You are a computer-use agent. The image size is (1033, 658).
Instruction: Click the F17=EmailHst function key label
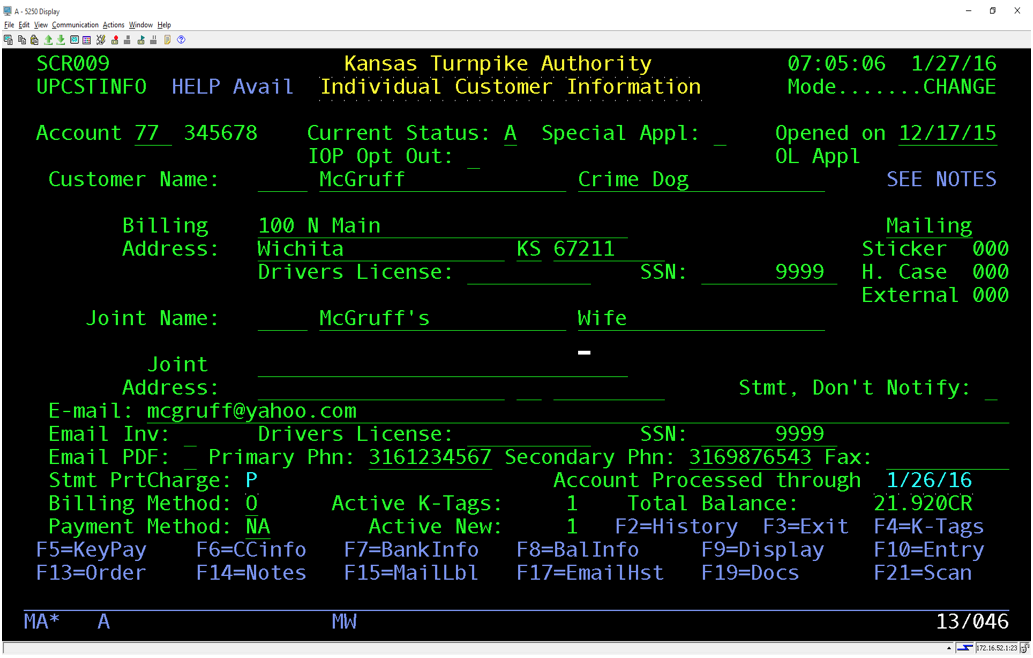[x=590, y=572]
